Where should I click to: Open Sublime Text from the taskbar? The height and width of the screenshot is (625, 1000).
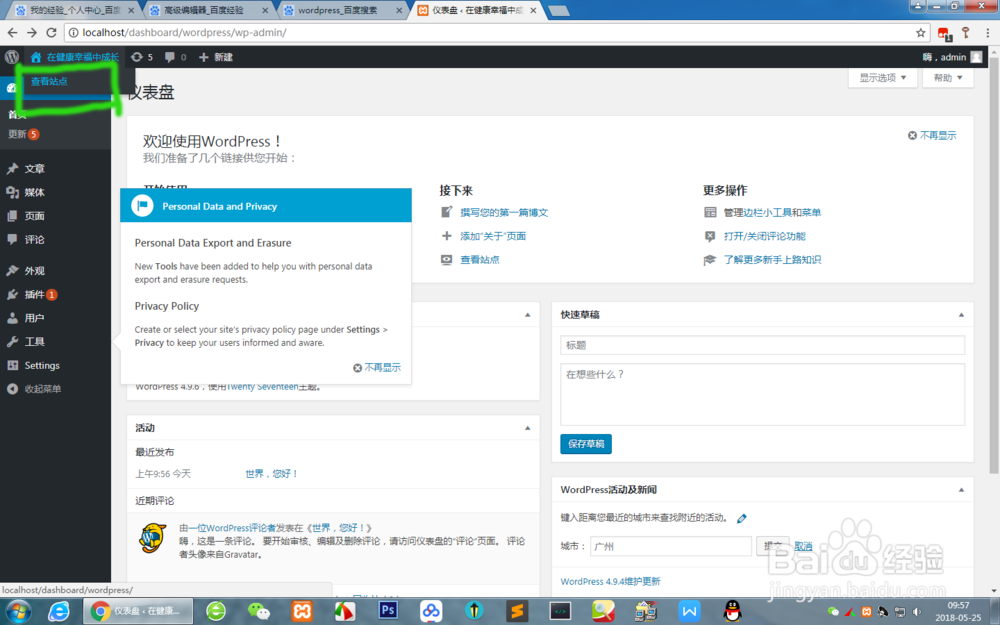517,612
